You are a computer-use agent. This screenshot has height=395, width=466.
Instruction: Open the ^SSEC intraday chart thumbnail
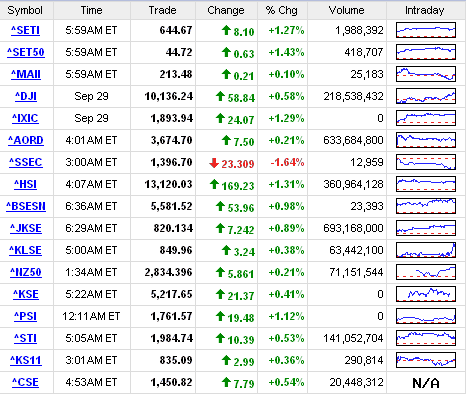click(x=426, y=162)
